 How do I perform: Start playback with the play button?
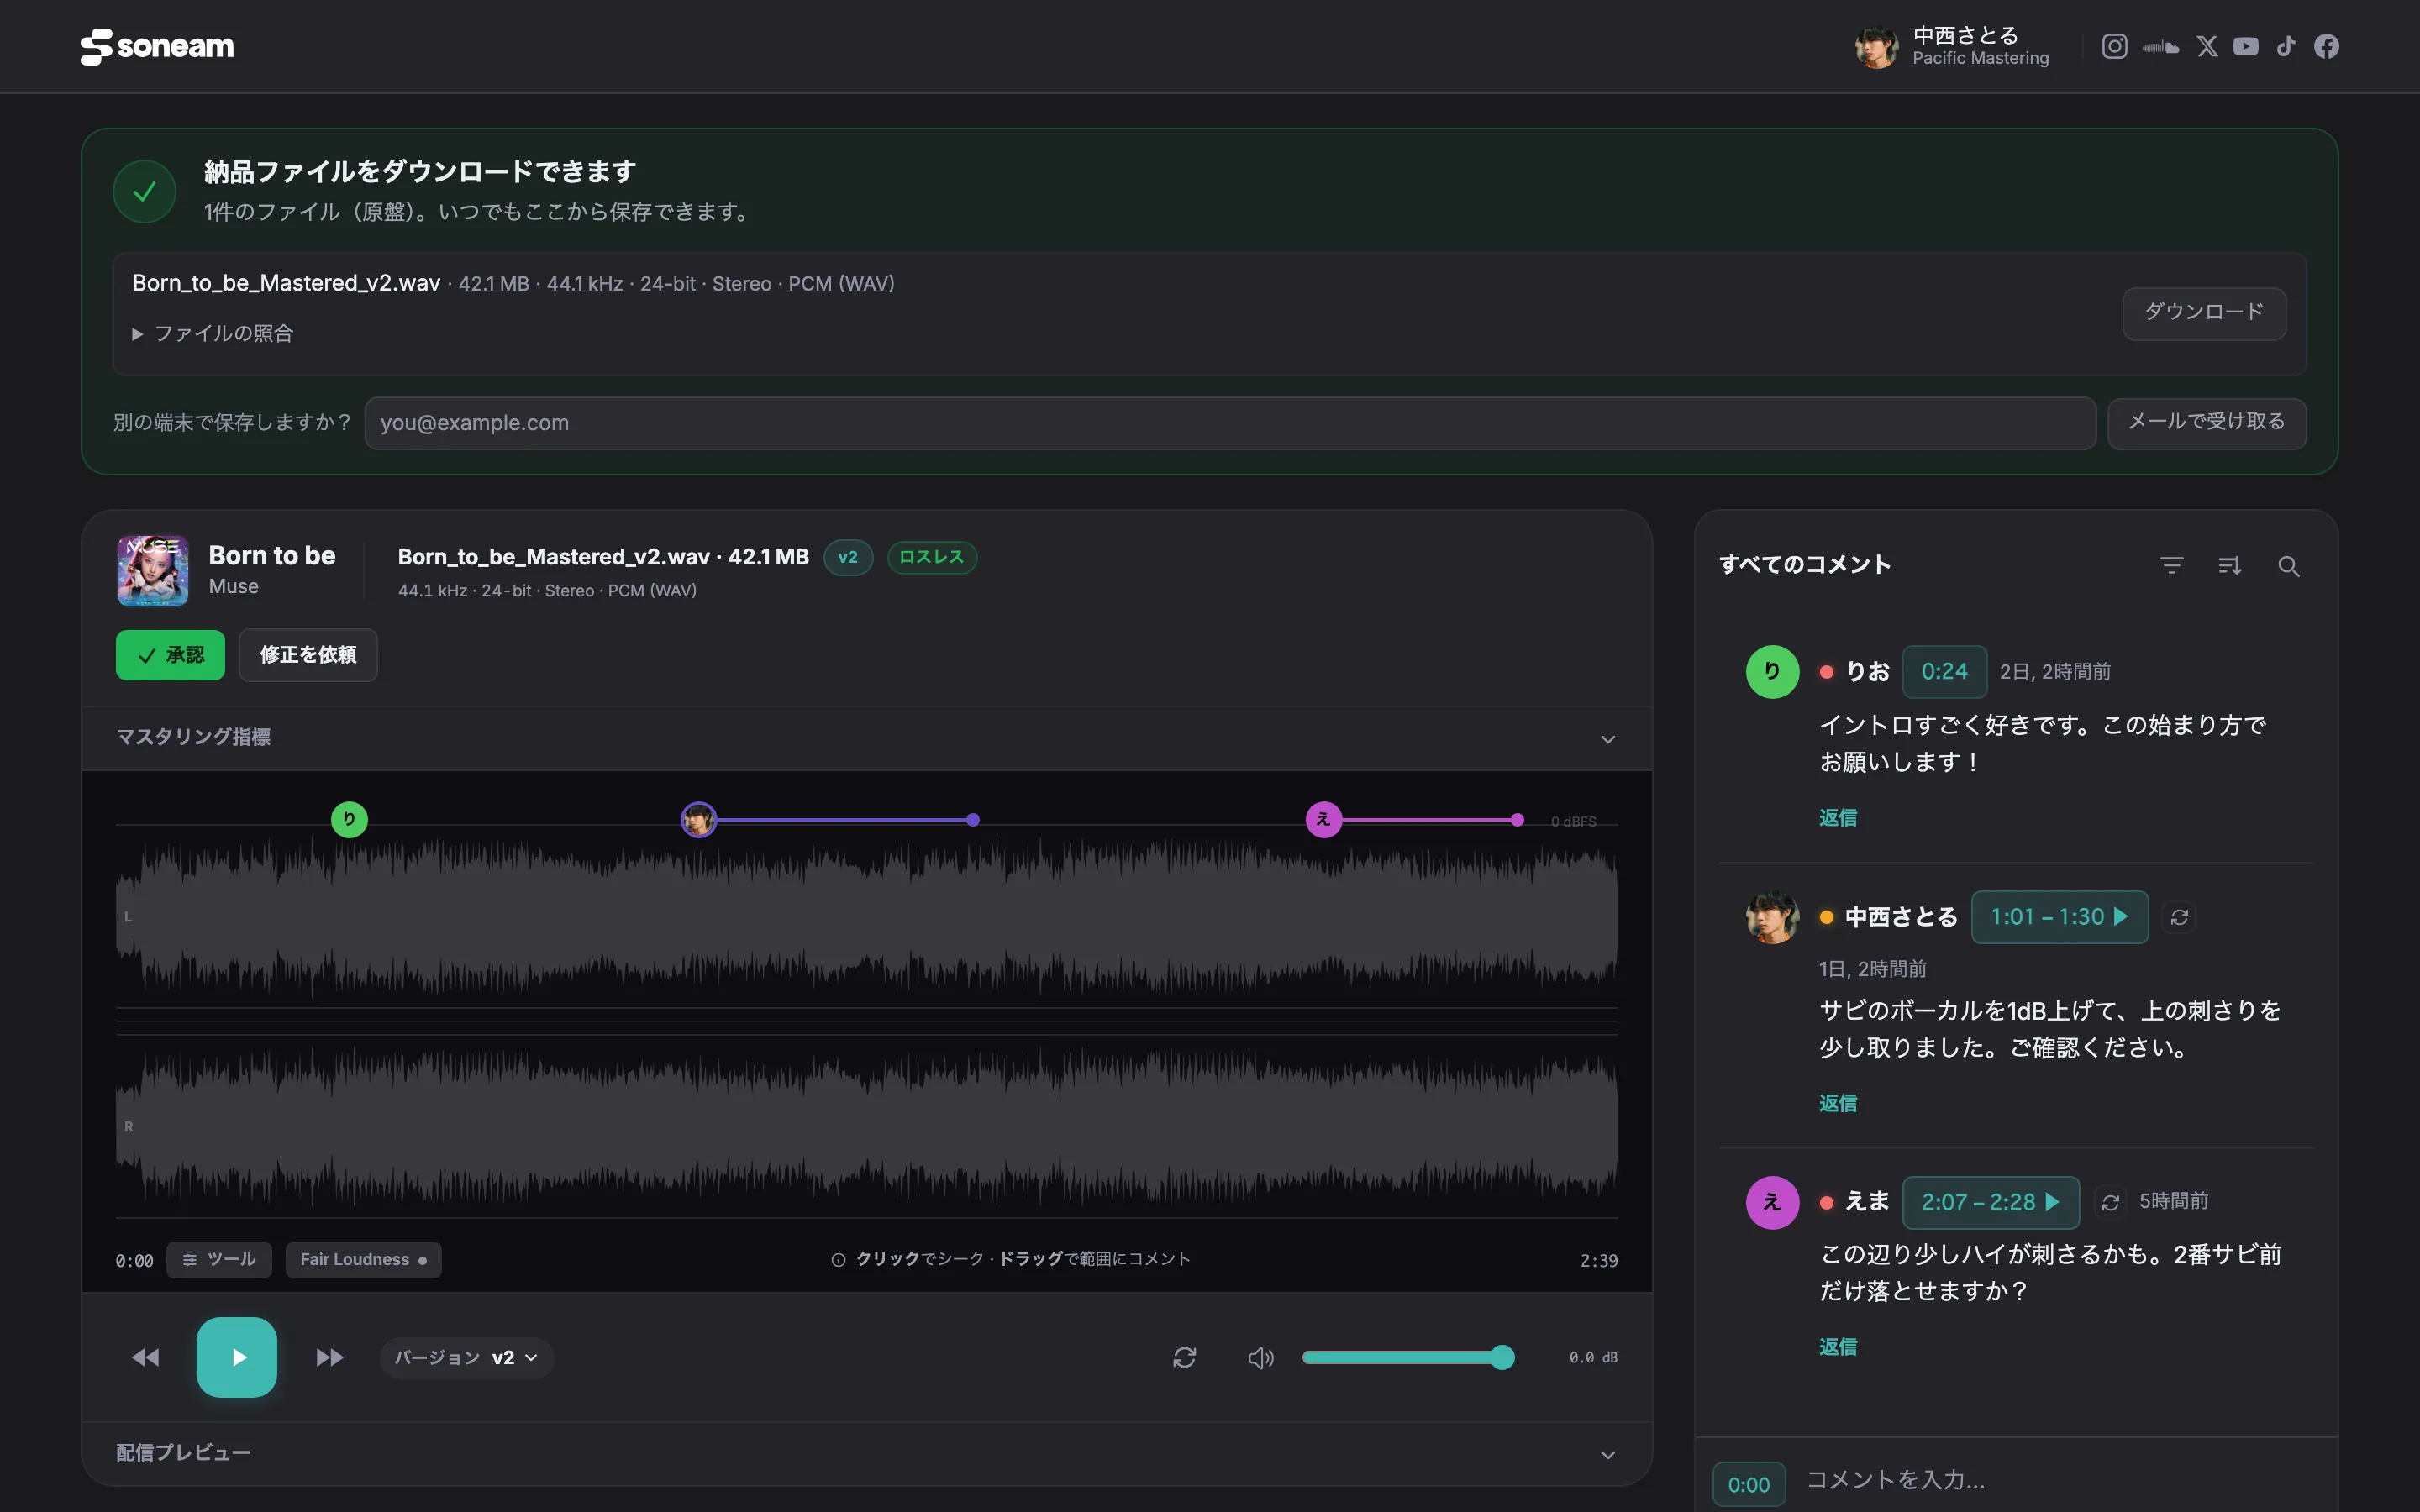click(x=237, y=1357)
